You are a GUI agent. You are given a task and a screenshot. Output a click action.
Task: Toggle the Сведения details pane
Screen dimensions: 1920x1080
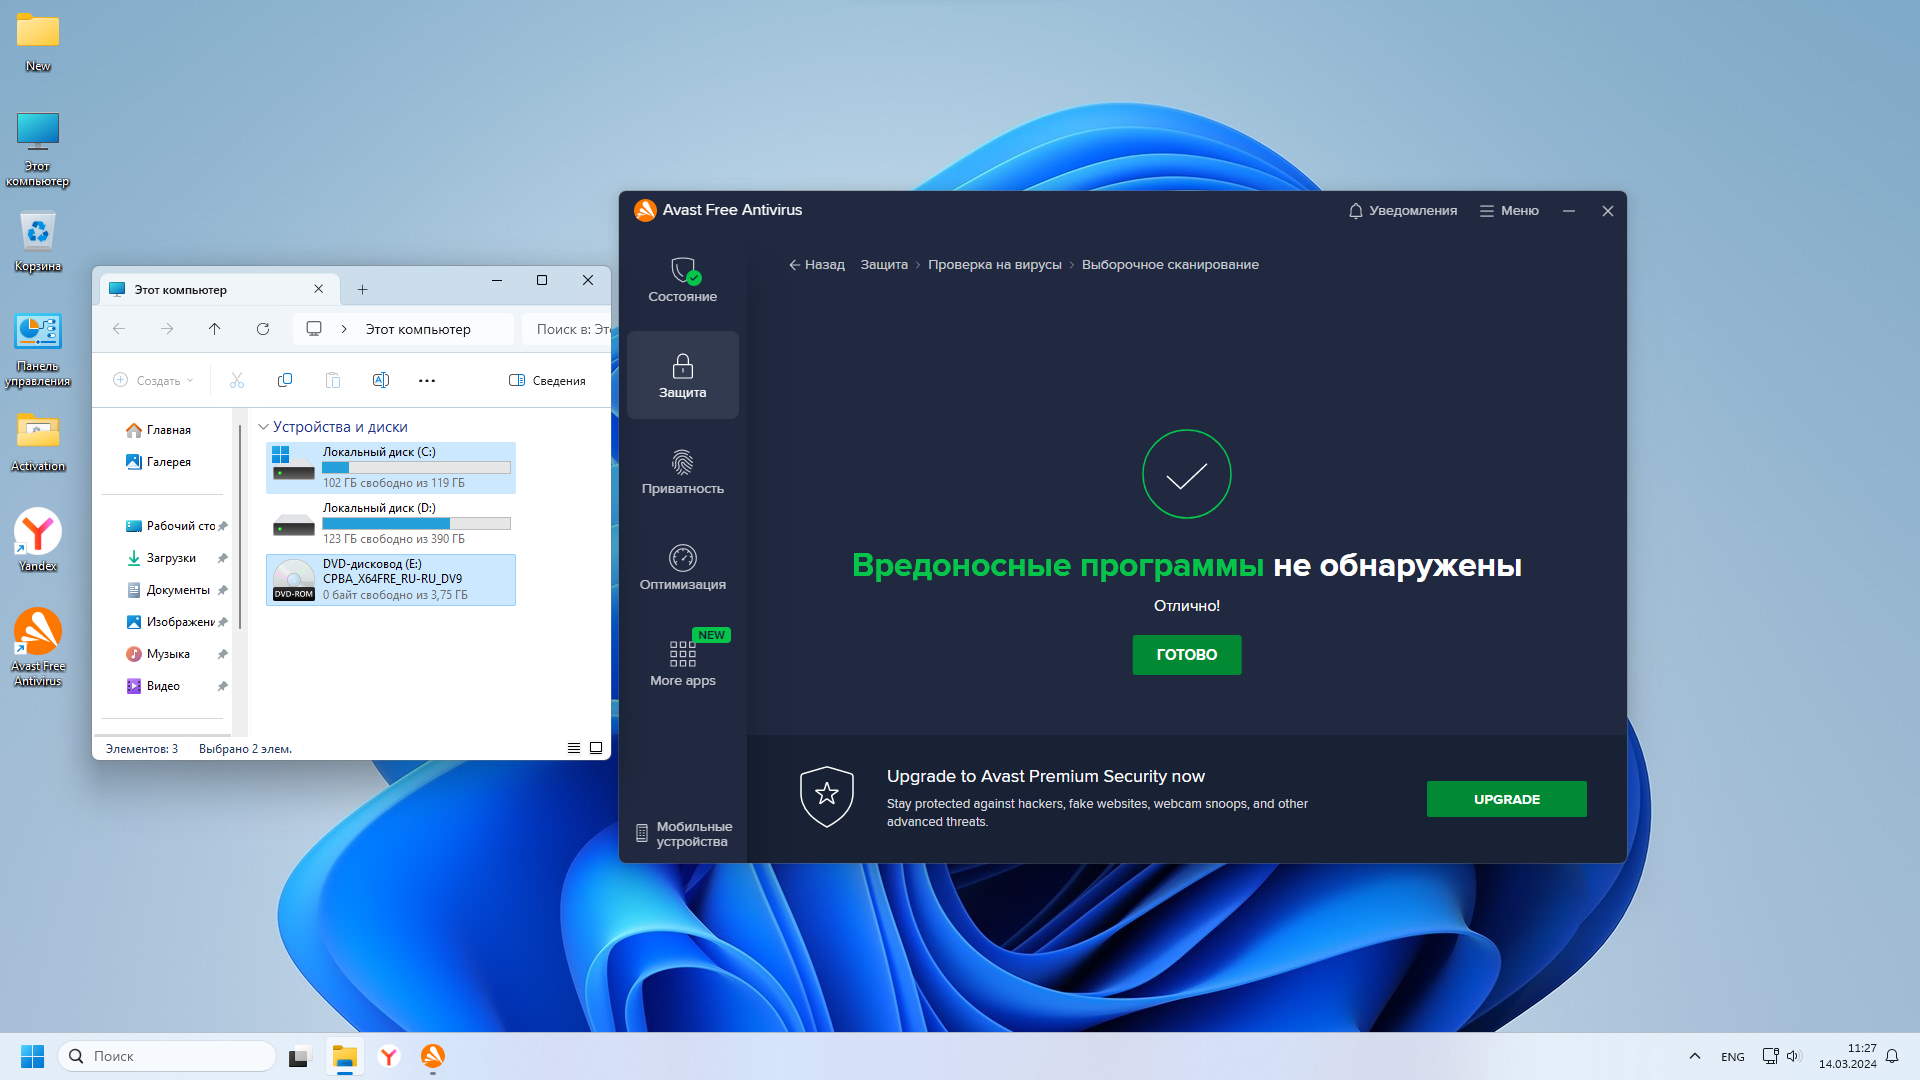coord(547,380)
